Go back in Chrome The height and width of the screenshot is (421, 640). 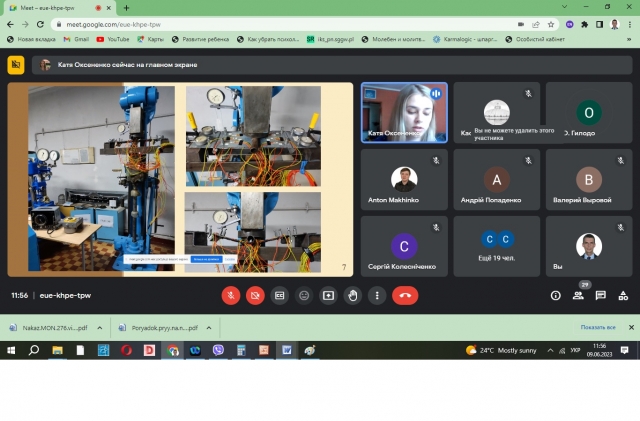tap(10, 25)
